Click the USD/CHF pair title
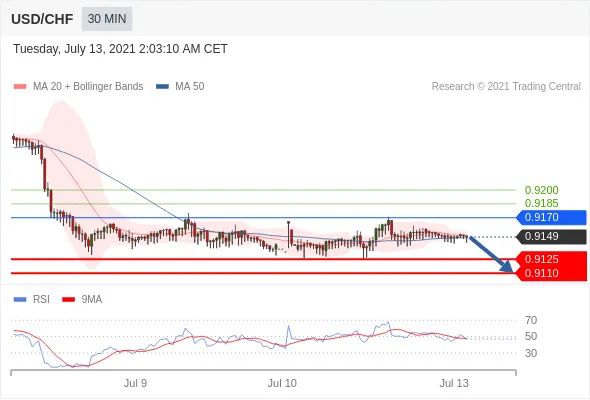Image resolution: width=590 pixels, height=400 pixels. point(42,19)
